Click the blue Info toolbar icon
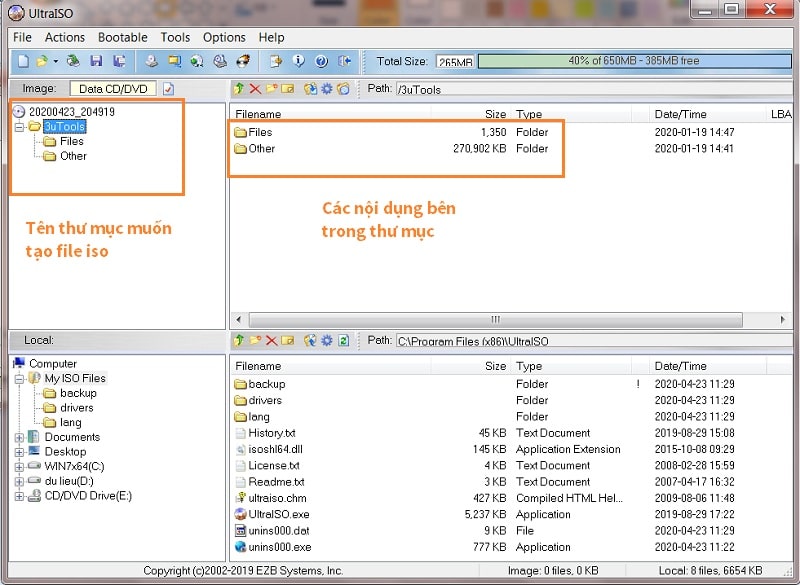Screen dimensions: 800x585 coord(298,61)
